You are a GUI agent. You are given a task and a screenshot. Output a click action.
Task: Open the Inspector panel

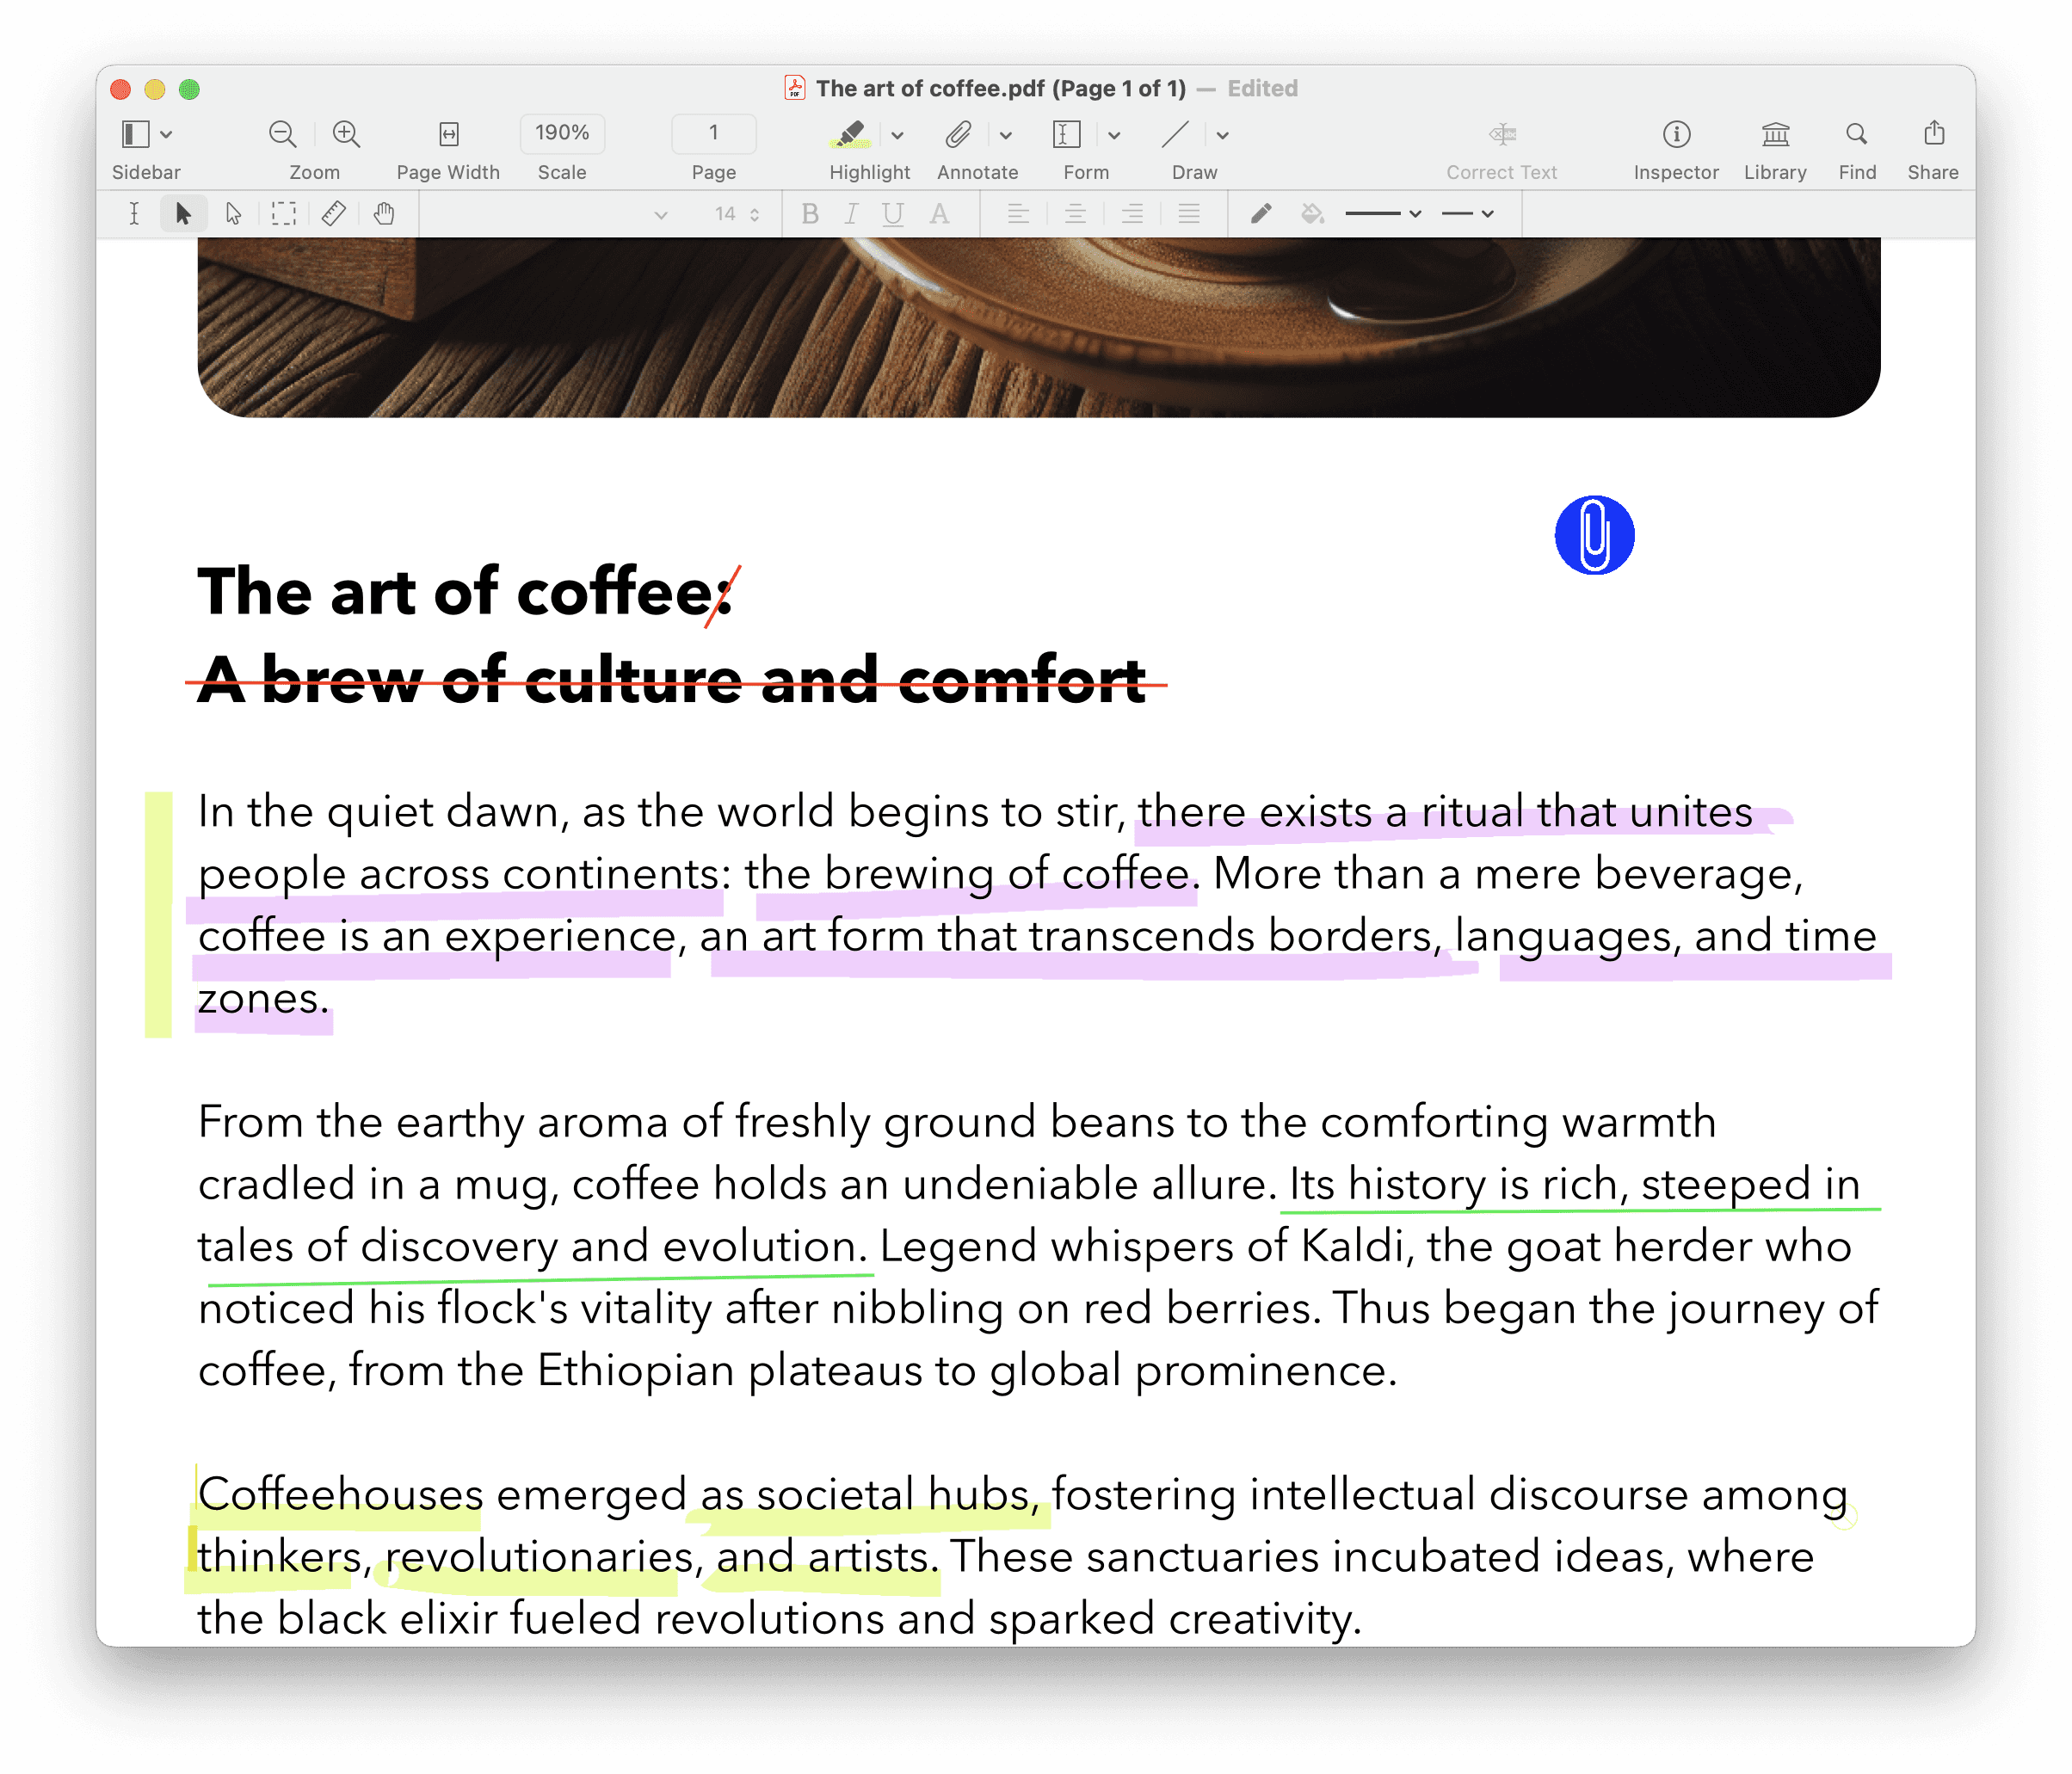[x=1676, y=134]
